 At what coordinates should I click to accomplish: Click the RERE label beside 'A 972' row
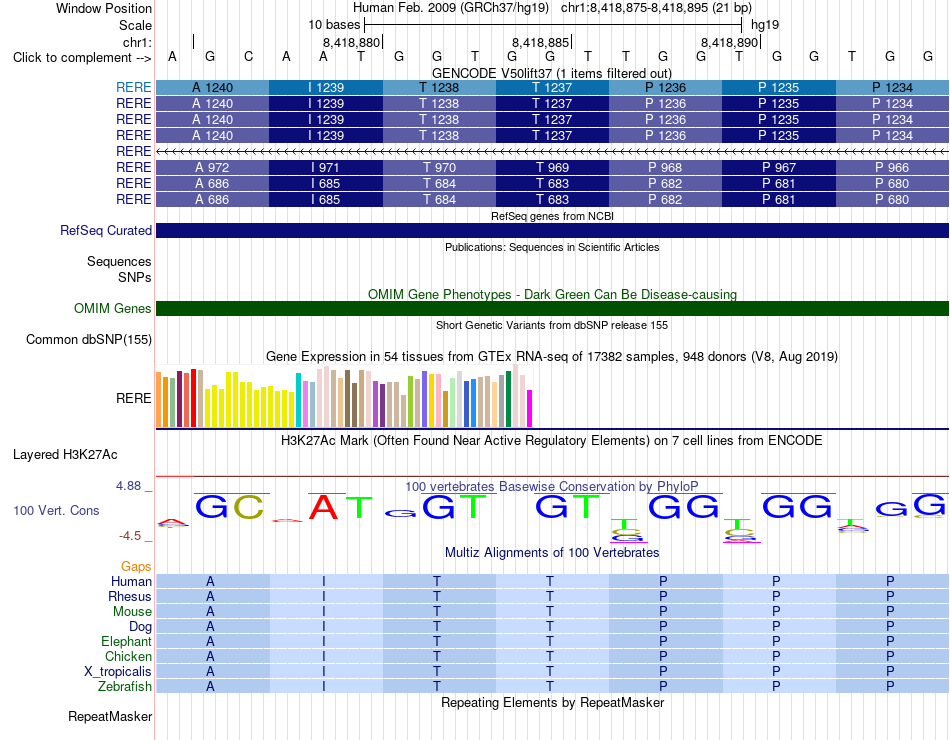click(133, 167)
